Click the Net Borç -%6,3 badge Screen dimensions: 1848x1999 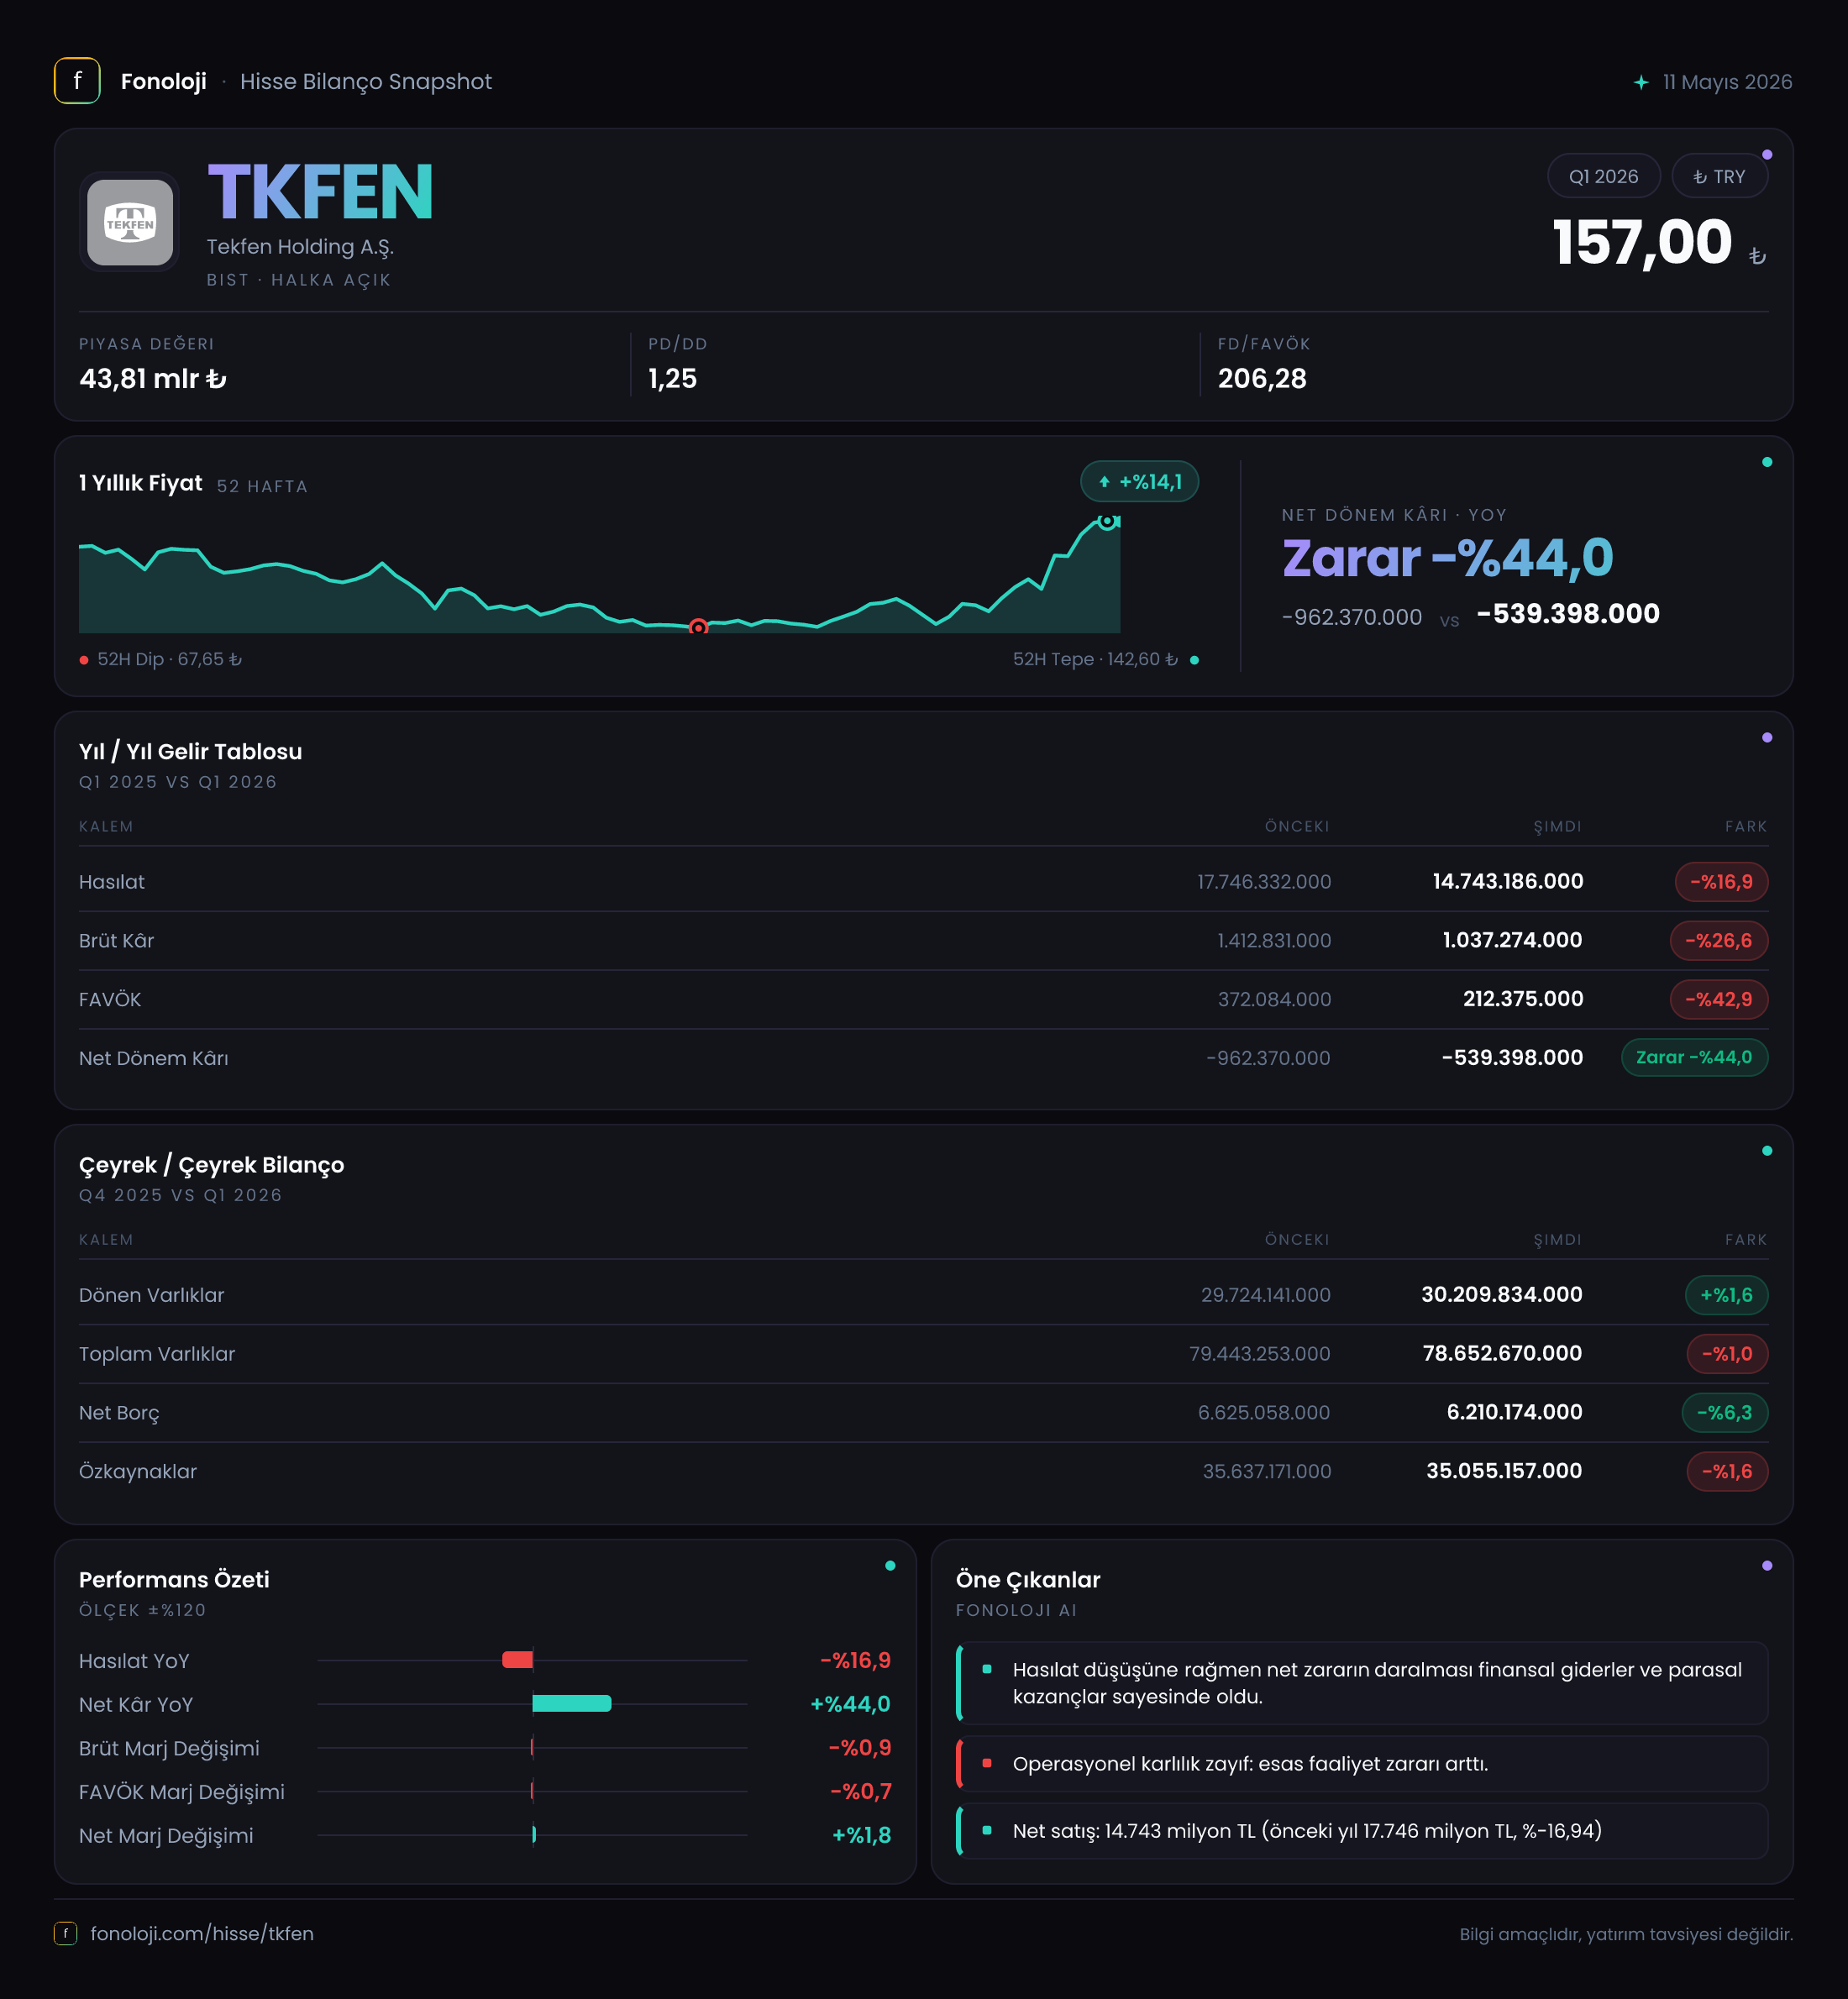(1725, 1413)
